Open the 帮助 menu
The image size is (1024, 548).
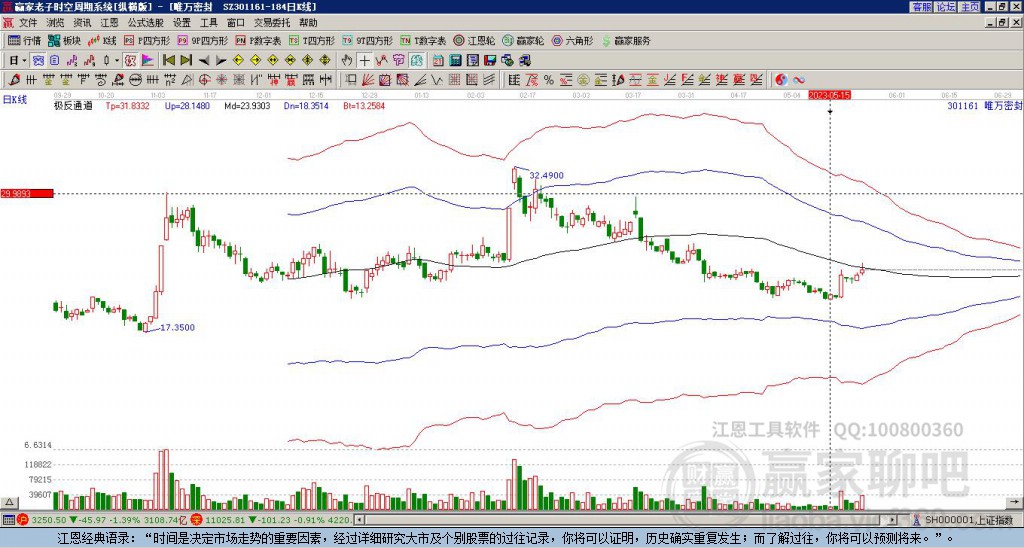[308, 23]
